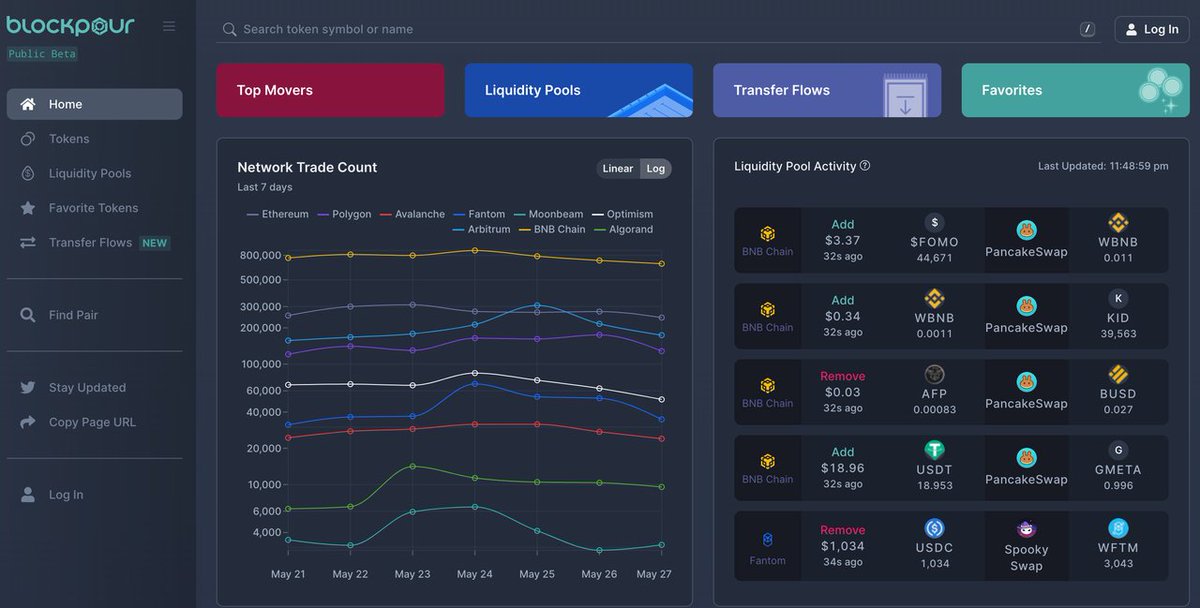This screenshot has height=608, width=1200.
Task: Focus the search token symbol field
Action: 660,30
